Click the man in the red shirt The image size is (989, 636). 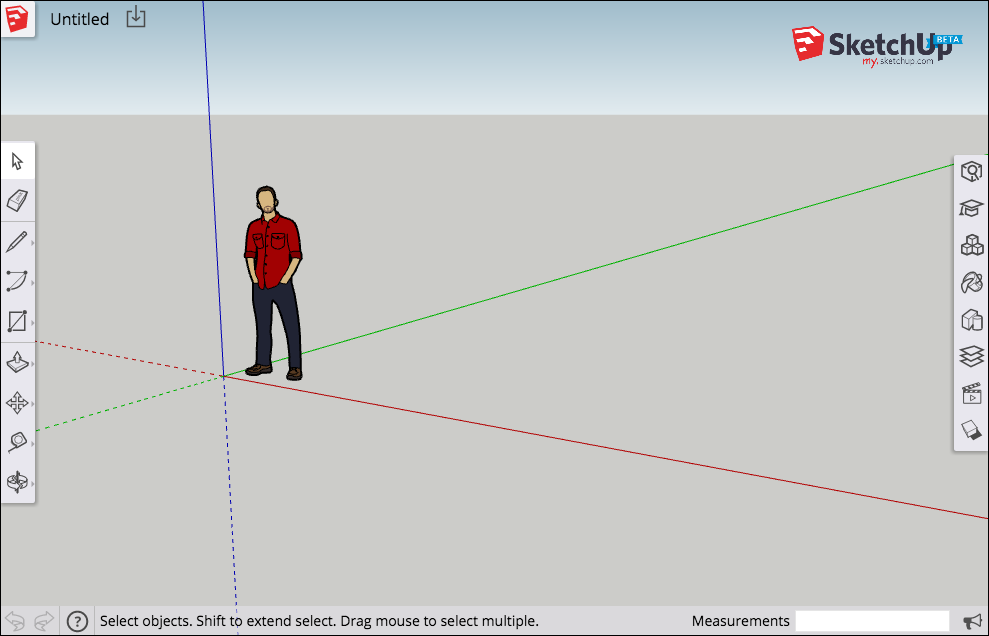coord(273,283)
